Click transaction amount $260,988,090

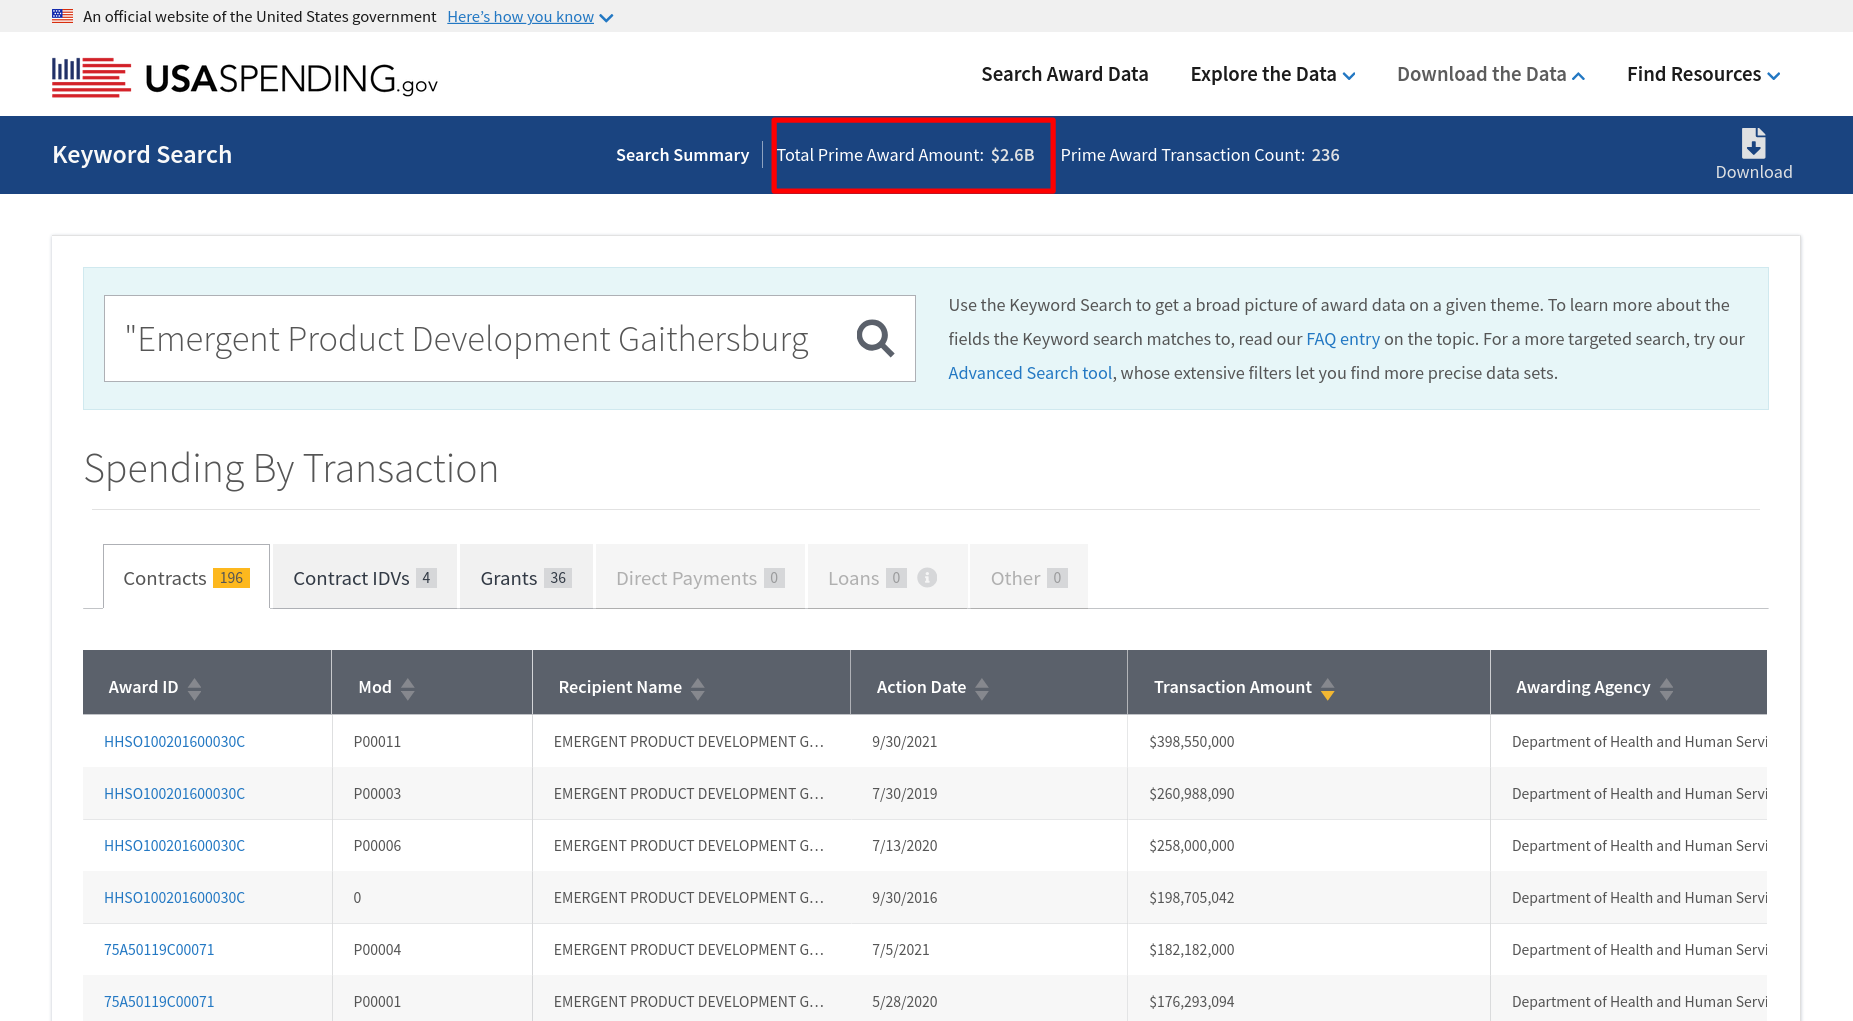coord(1191,793)
